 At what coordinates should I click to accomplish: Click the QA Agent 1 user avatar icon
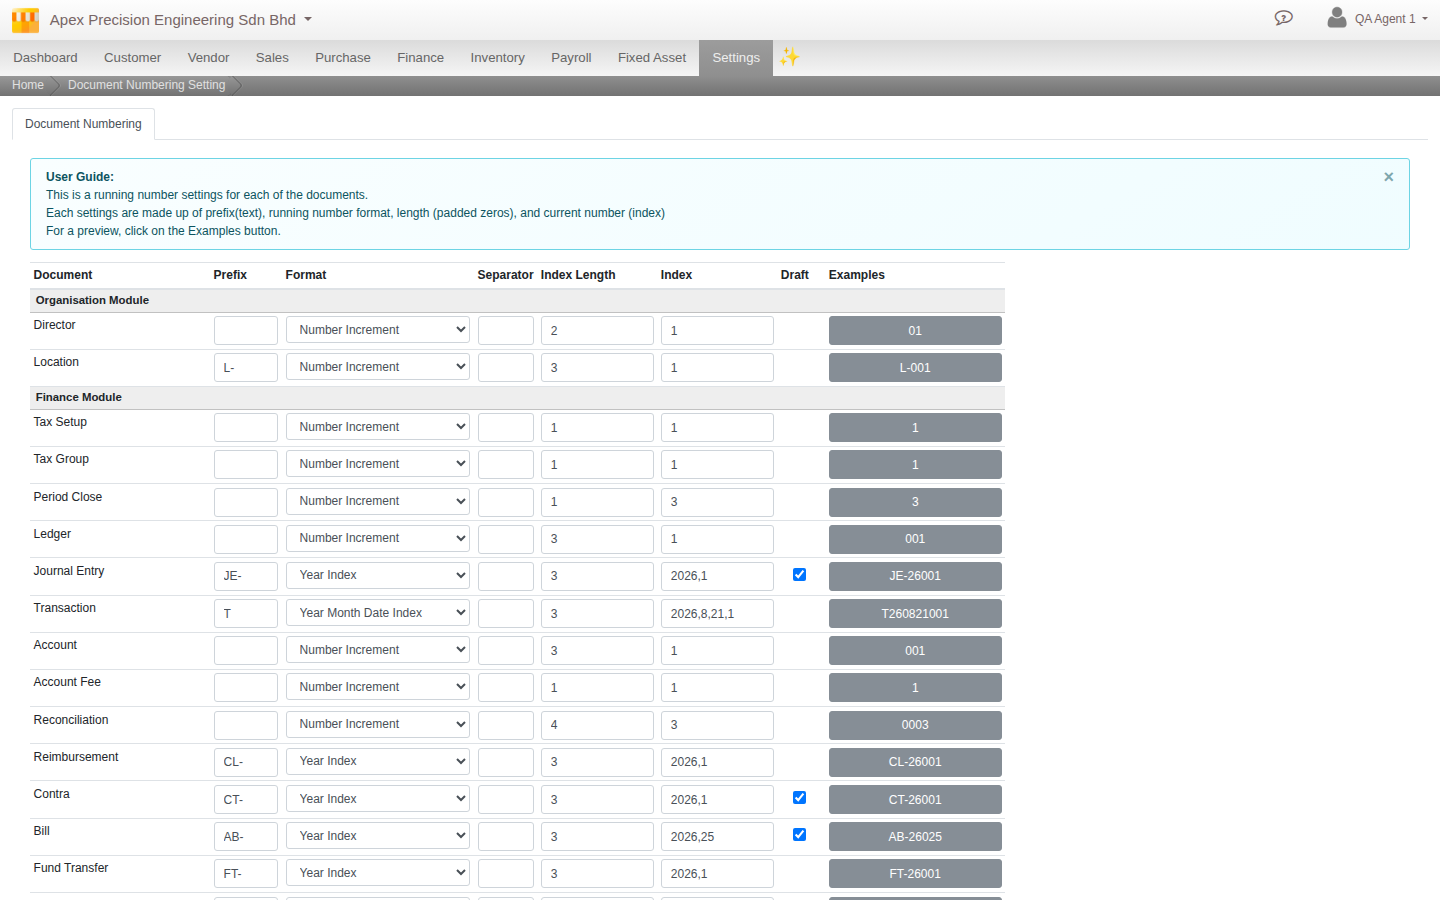pyautogui.click(x=1336, y=17)
